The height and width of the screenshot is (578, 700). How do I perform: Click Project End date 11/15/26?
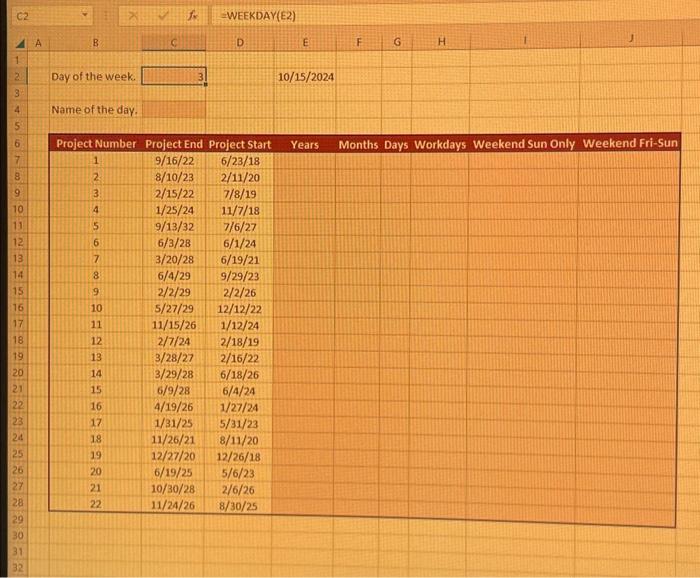tap(174, 325)
